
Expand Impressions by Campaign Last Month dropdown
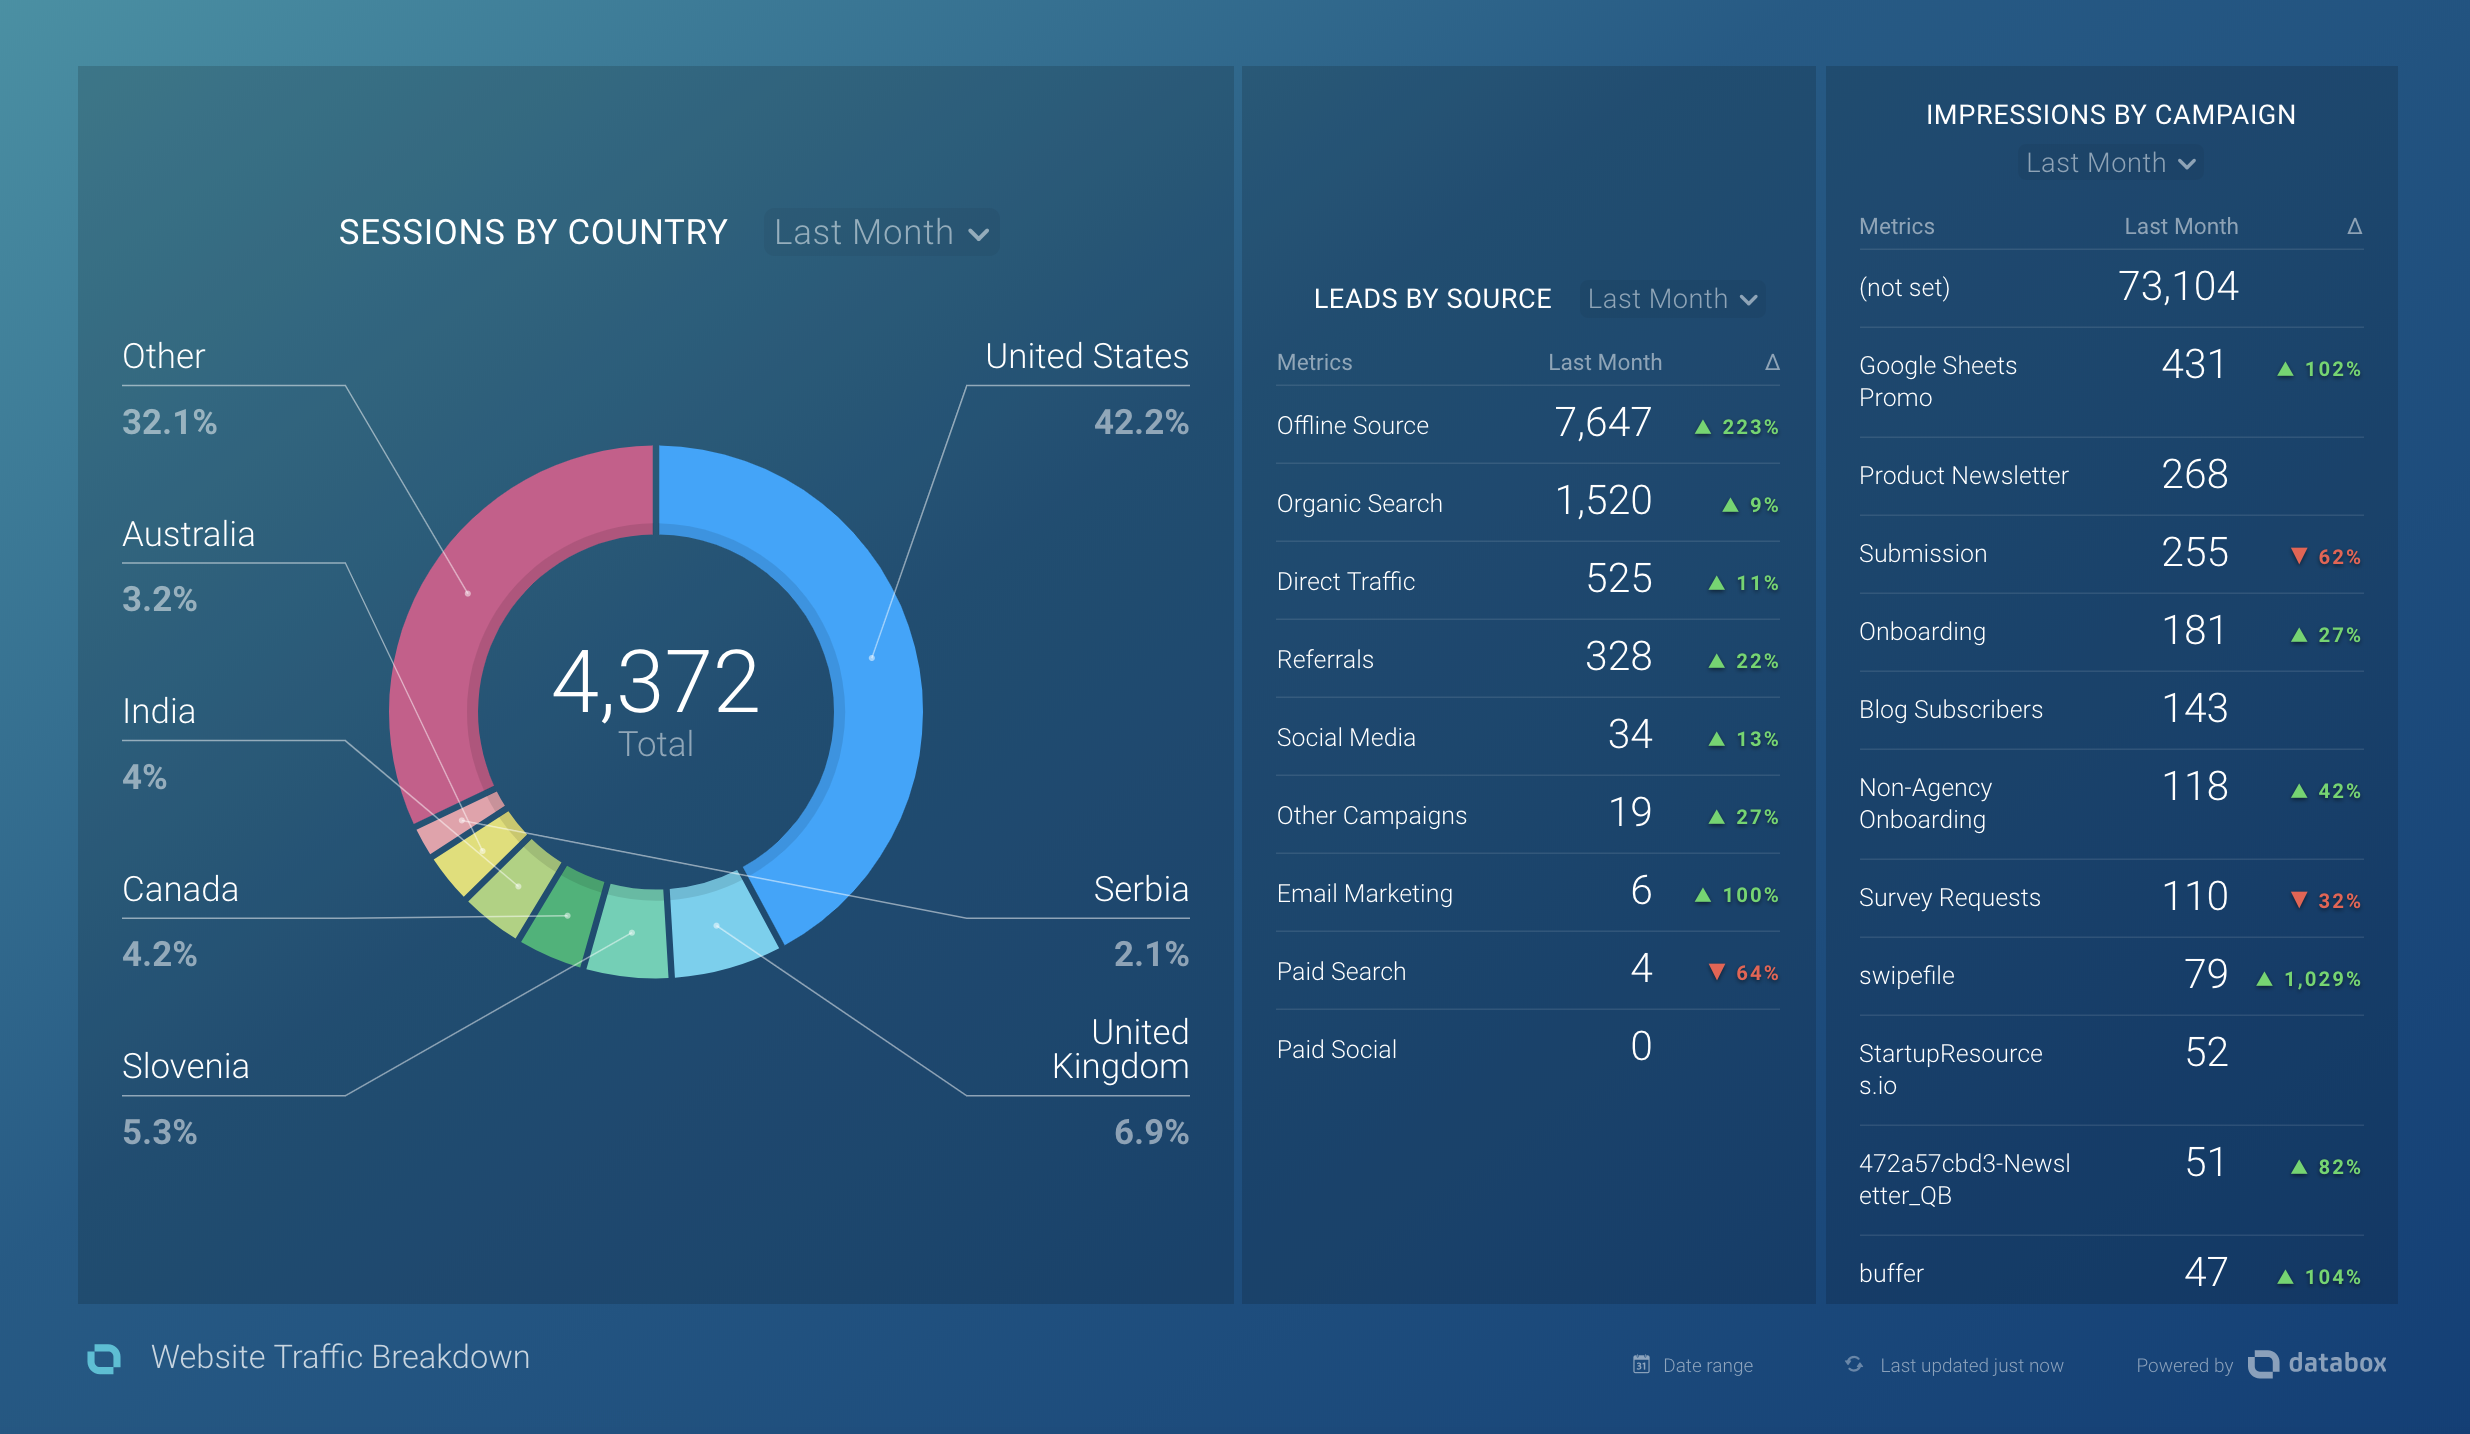click(2110, 163)
